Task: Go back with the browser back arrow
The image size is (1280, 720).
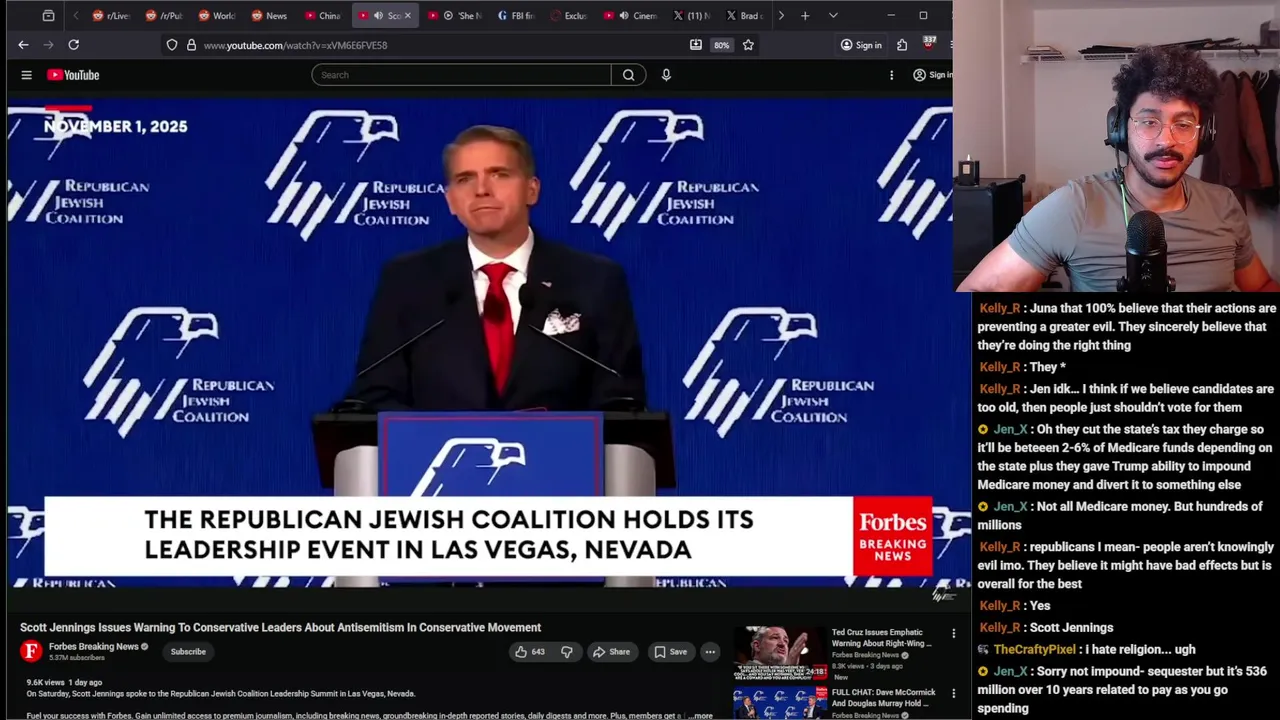Action: [x=23, y=45]
